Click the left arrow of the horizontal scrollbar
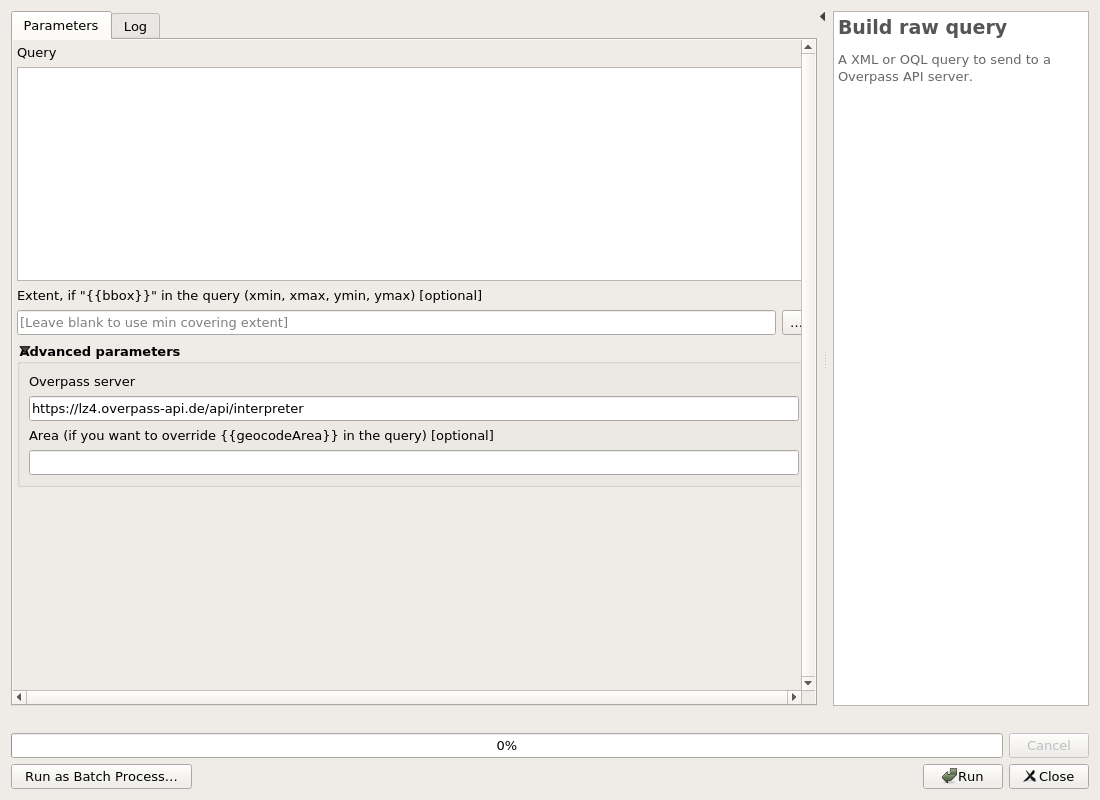 tap(18, 697)
